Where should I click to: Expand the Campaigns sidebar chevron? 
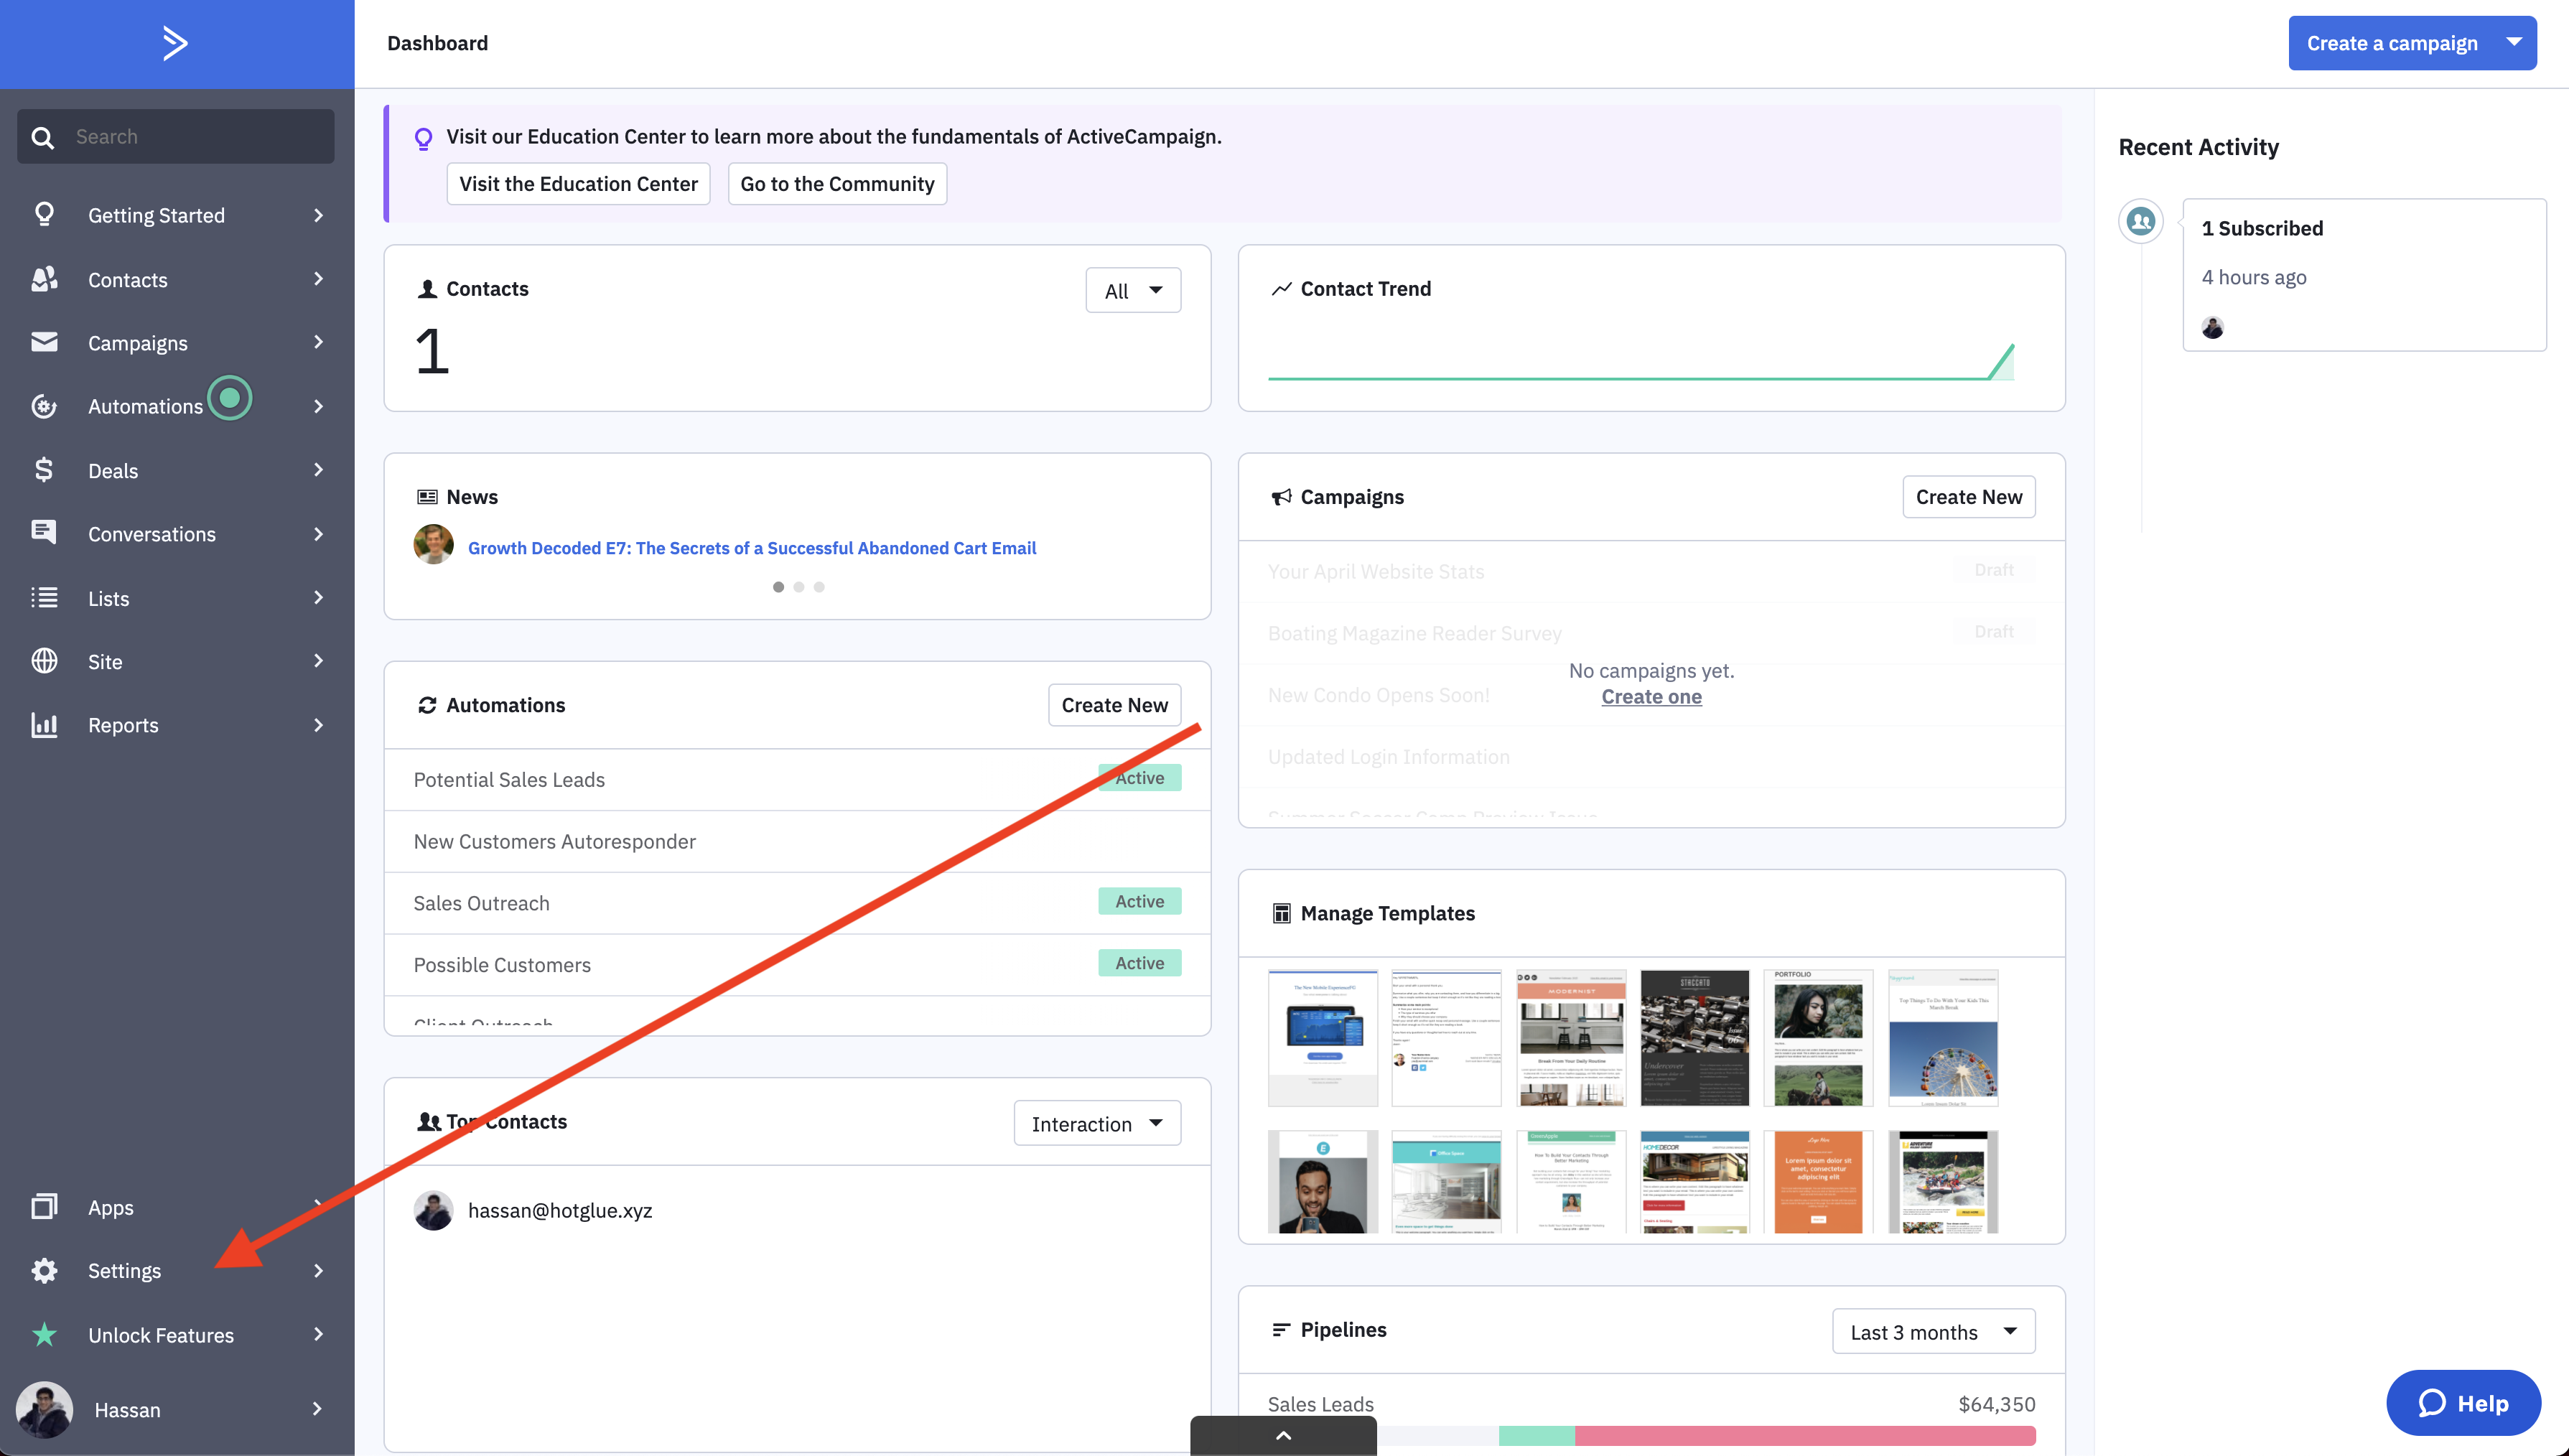[x=318, y=342]
